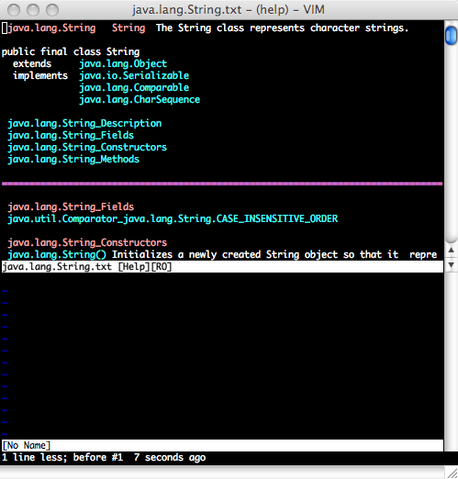Follow the java.lang.String() constructor link
Image resolution: width=458 pixels, height=479 pixels.
pos(57,255)
